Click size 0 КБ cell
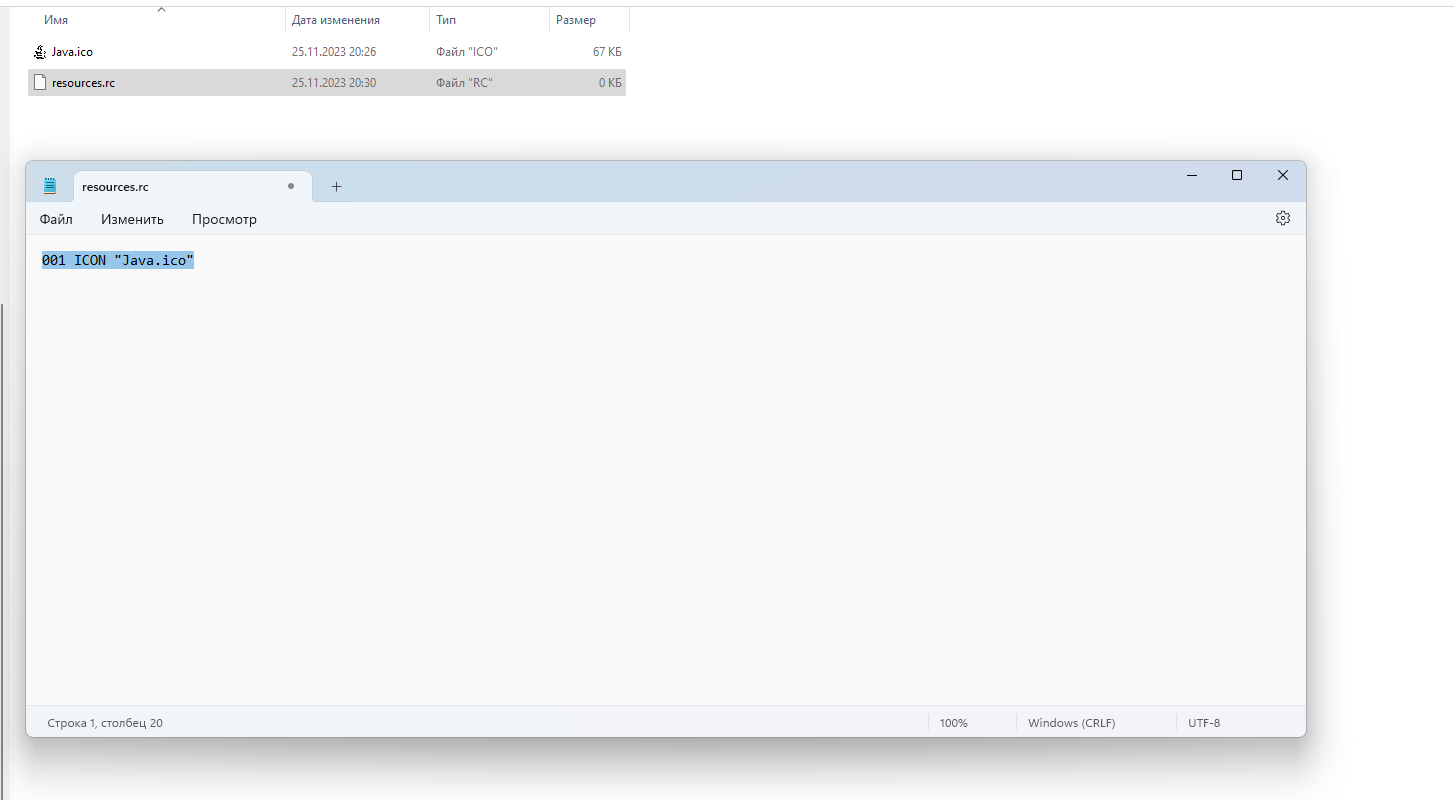This screenshot has width=1454, height=800. [610, 82]
